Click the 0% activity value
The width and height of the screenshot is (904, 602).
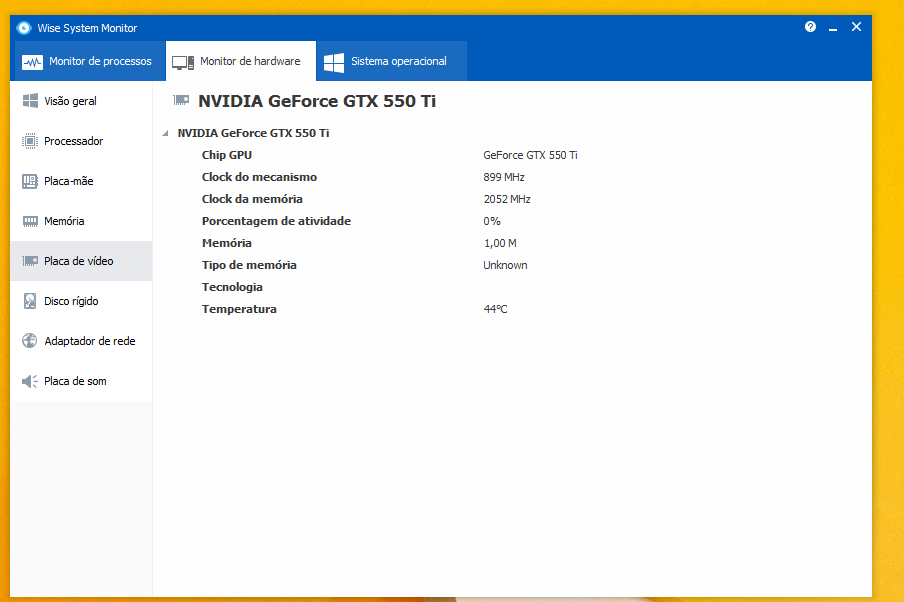(492, 221)
